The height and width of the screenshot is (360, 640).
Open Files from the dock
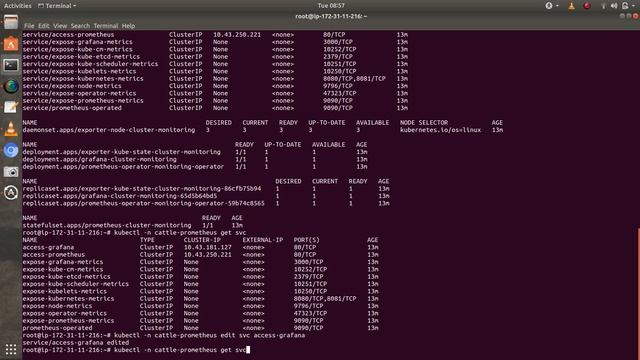pos(11,22)
